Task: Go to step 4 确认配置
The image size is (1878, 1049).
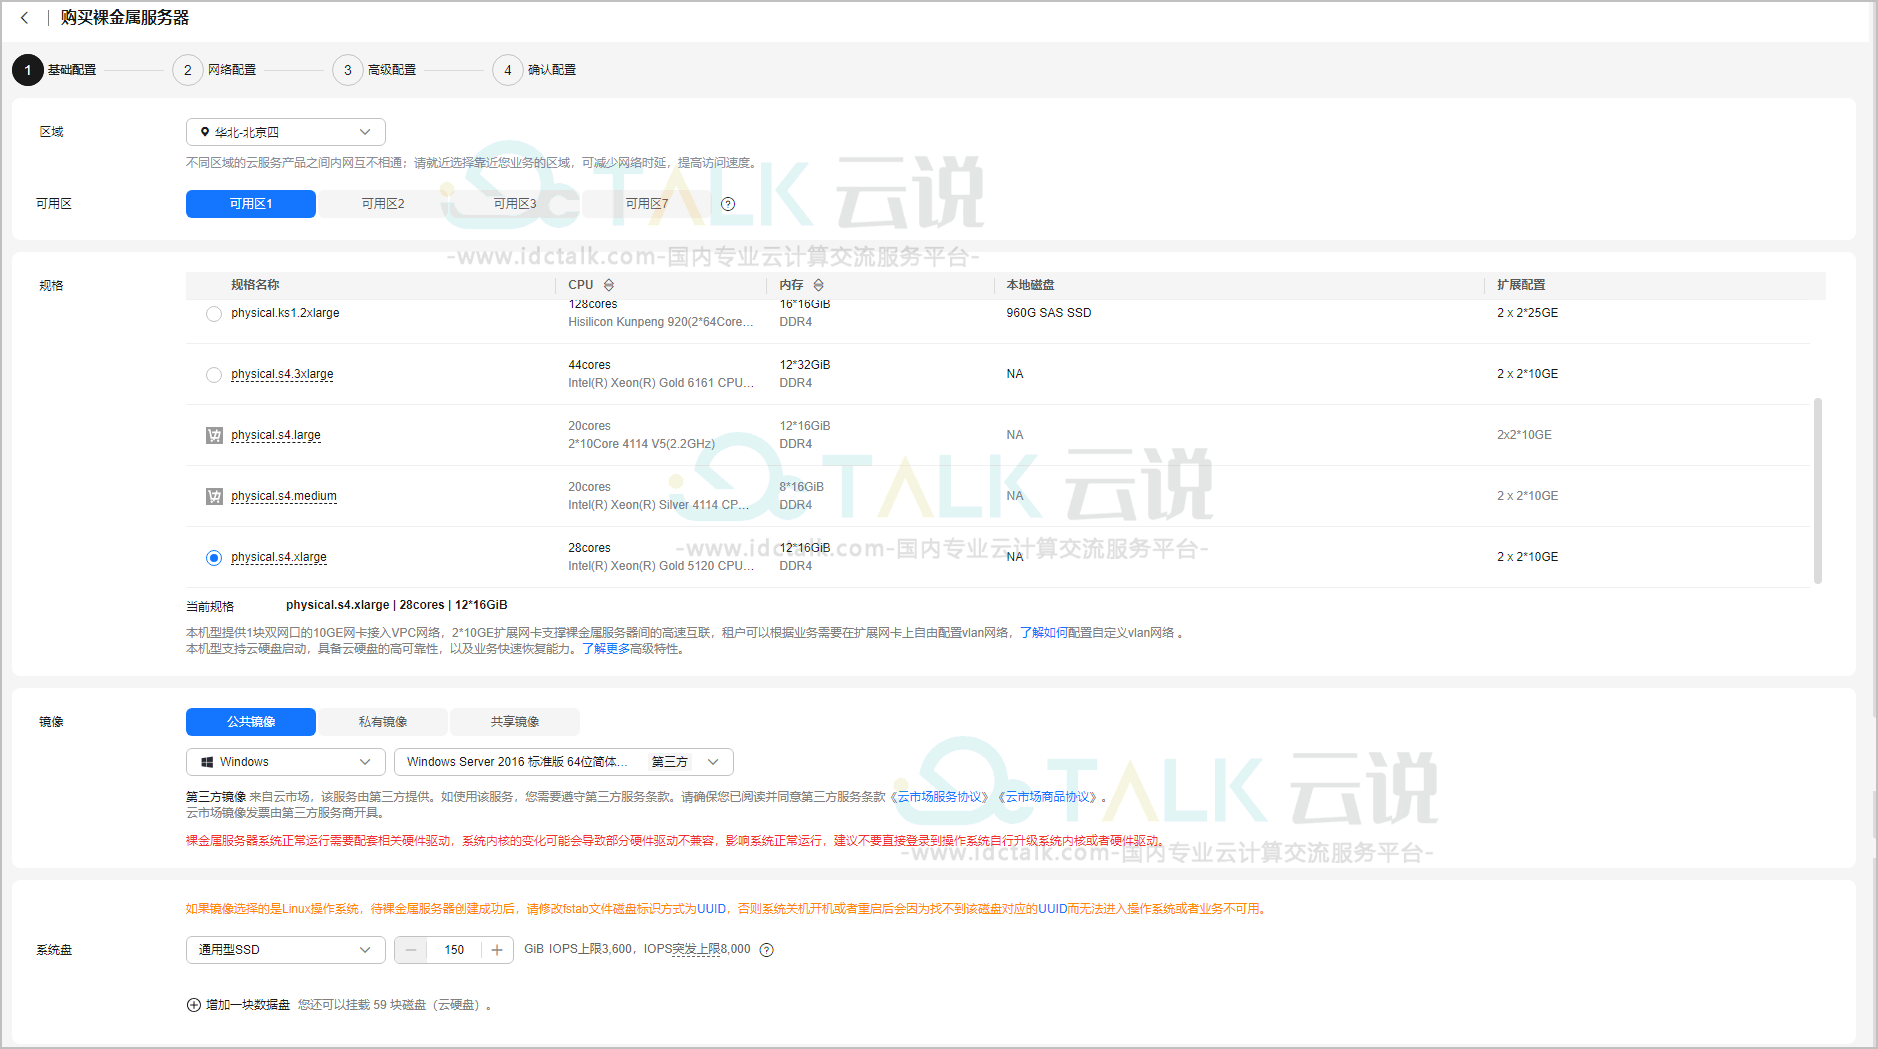Action: 535,70
